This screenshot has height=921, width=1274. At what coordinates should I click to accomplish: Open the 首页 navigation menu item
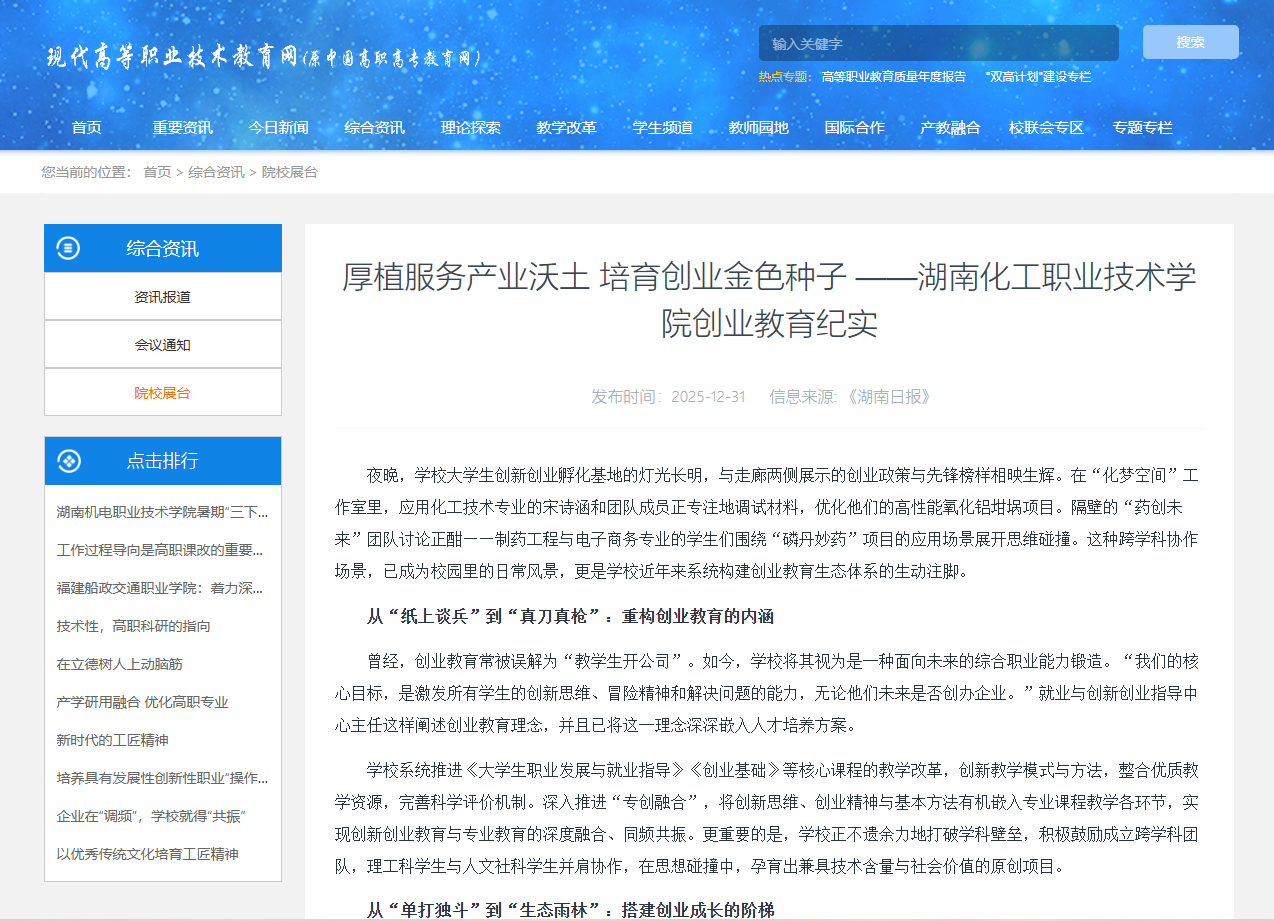tap(86, 127)
